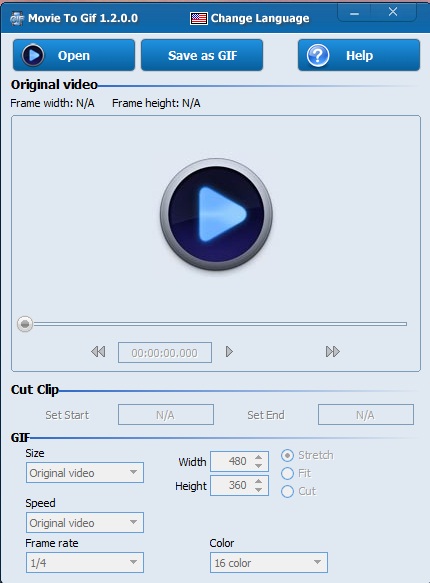Click the Save as GIF button
The width and height of the screenshot is (430, 583).
tap(202, 55)
